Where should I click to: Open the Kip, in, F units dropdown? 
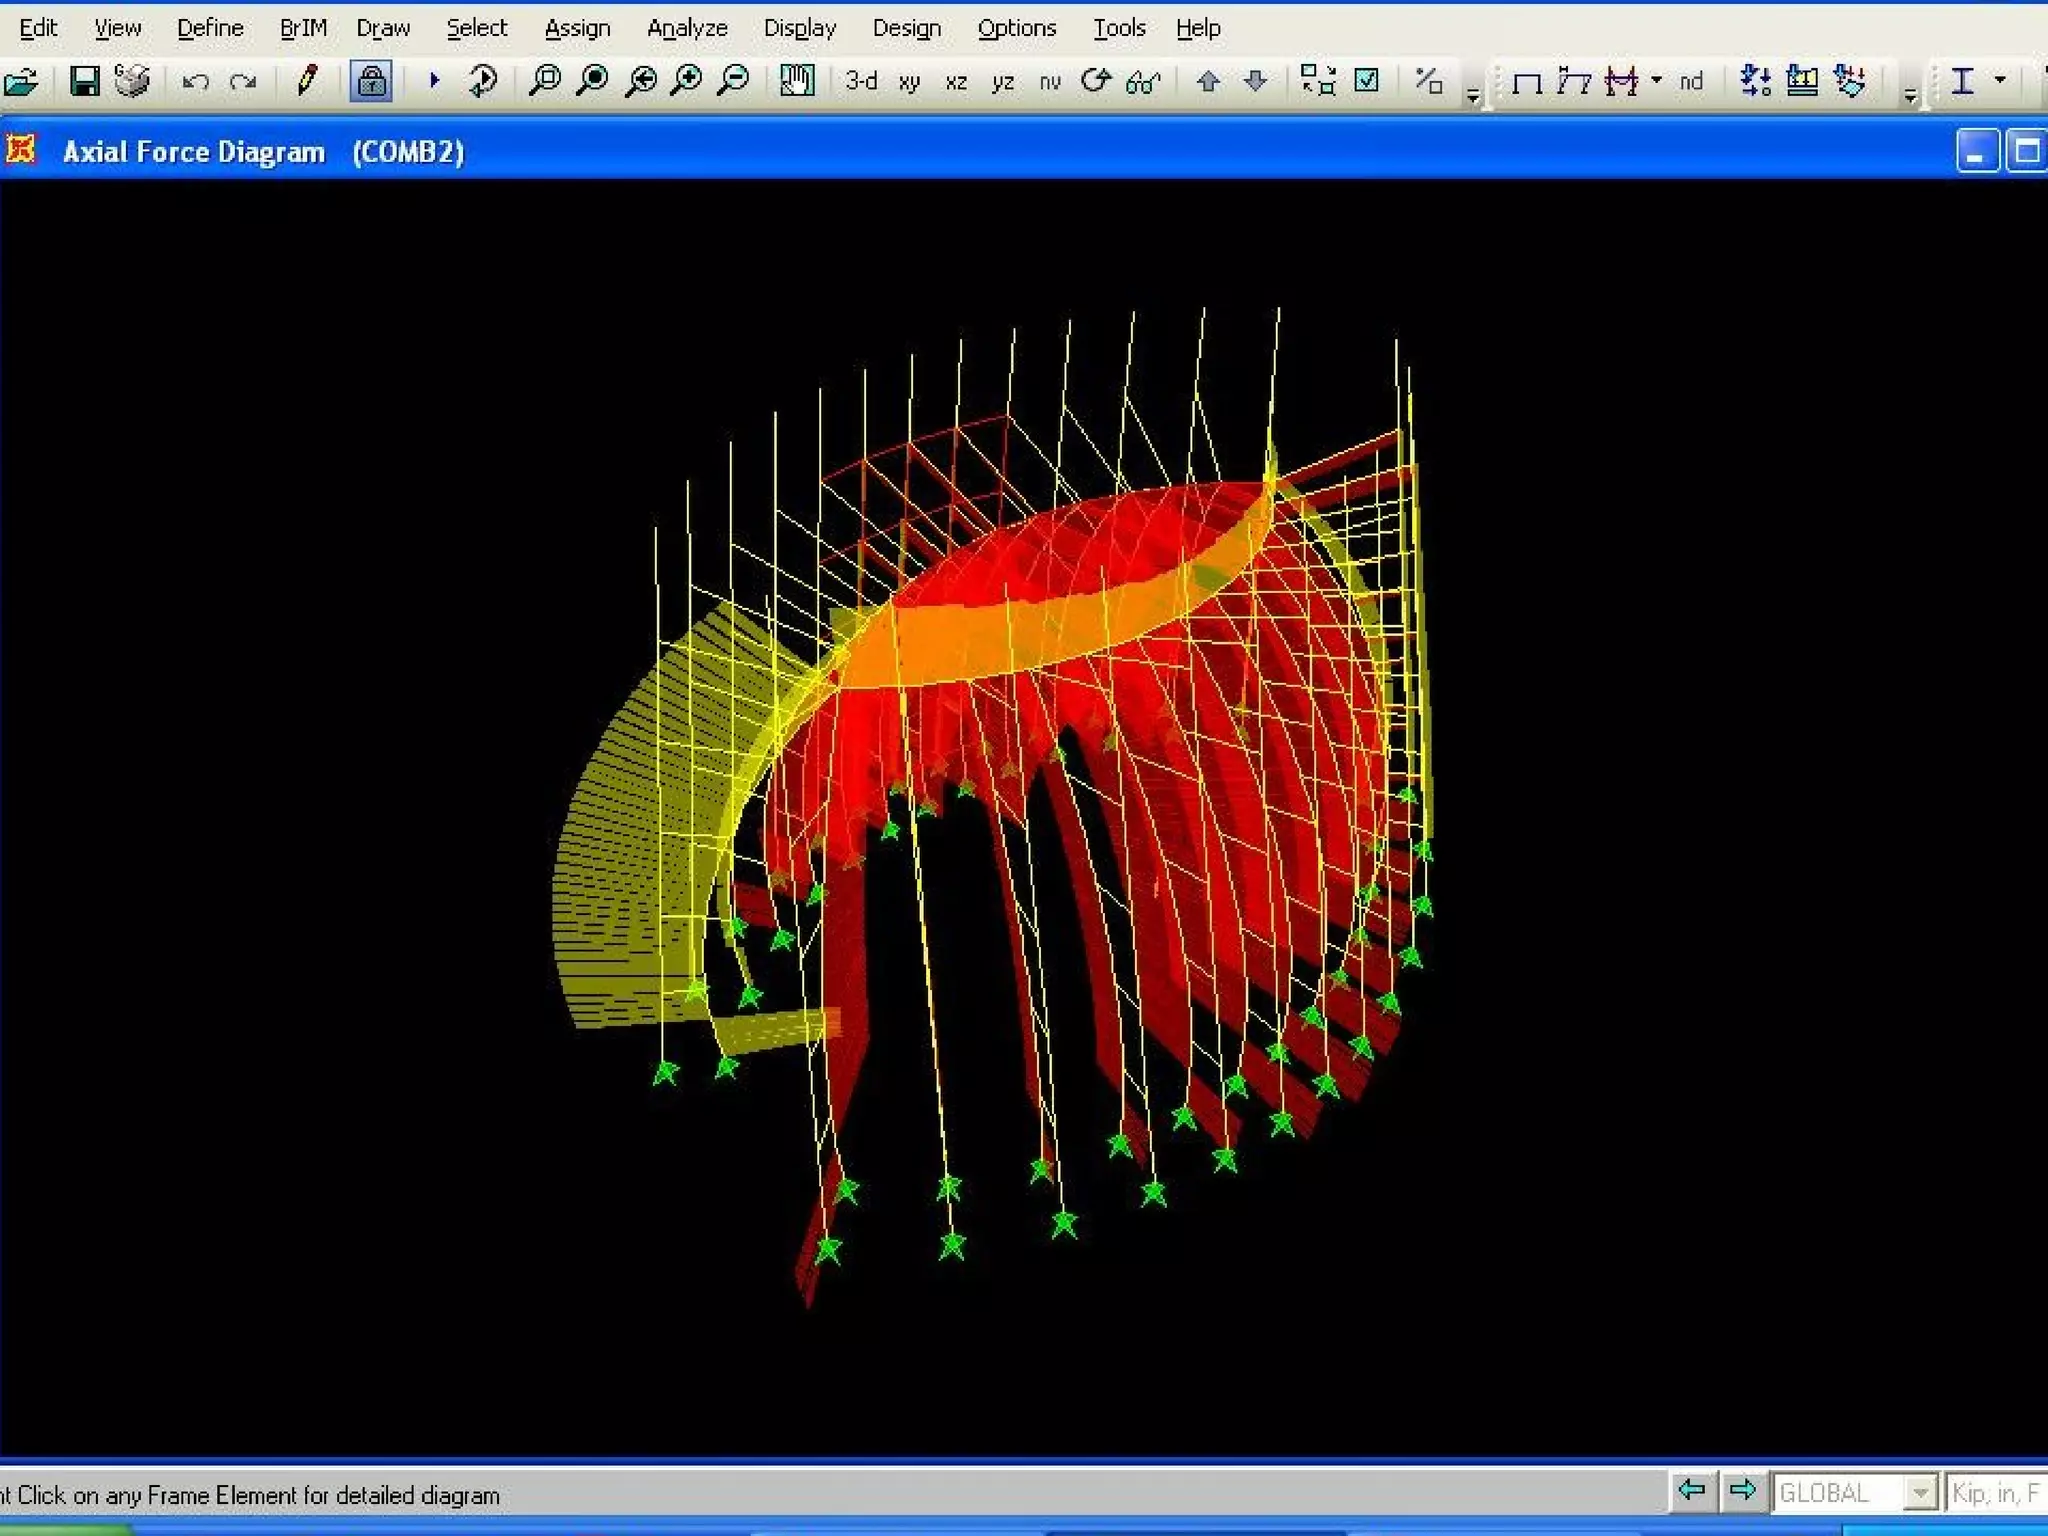tap(1995, 1493)
